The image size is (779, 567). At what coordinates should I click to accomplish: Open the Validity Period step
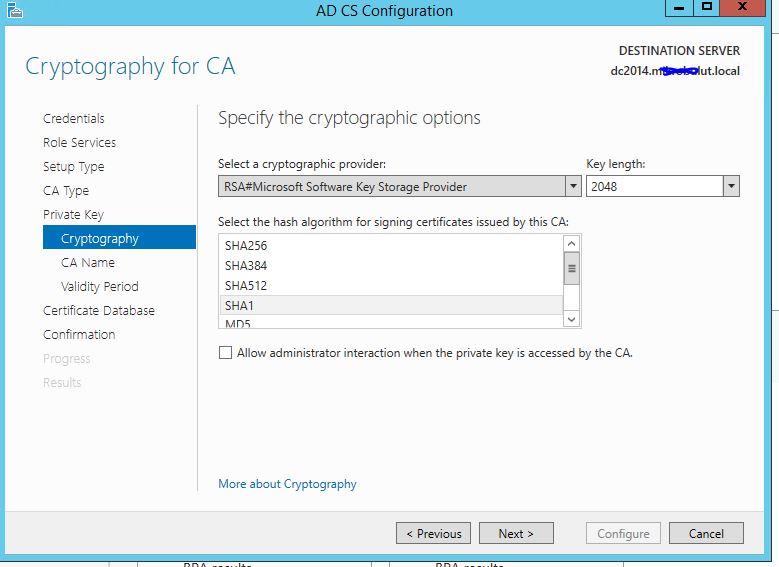[100, 286]
